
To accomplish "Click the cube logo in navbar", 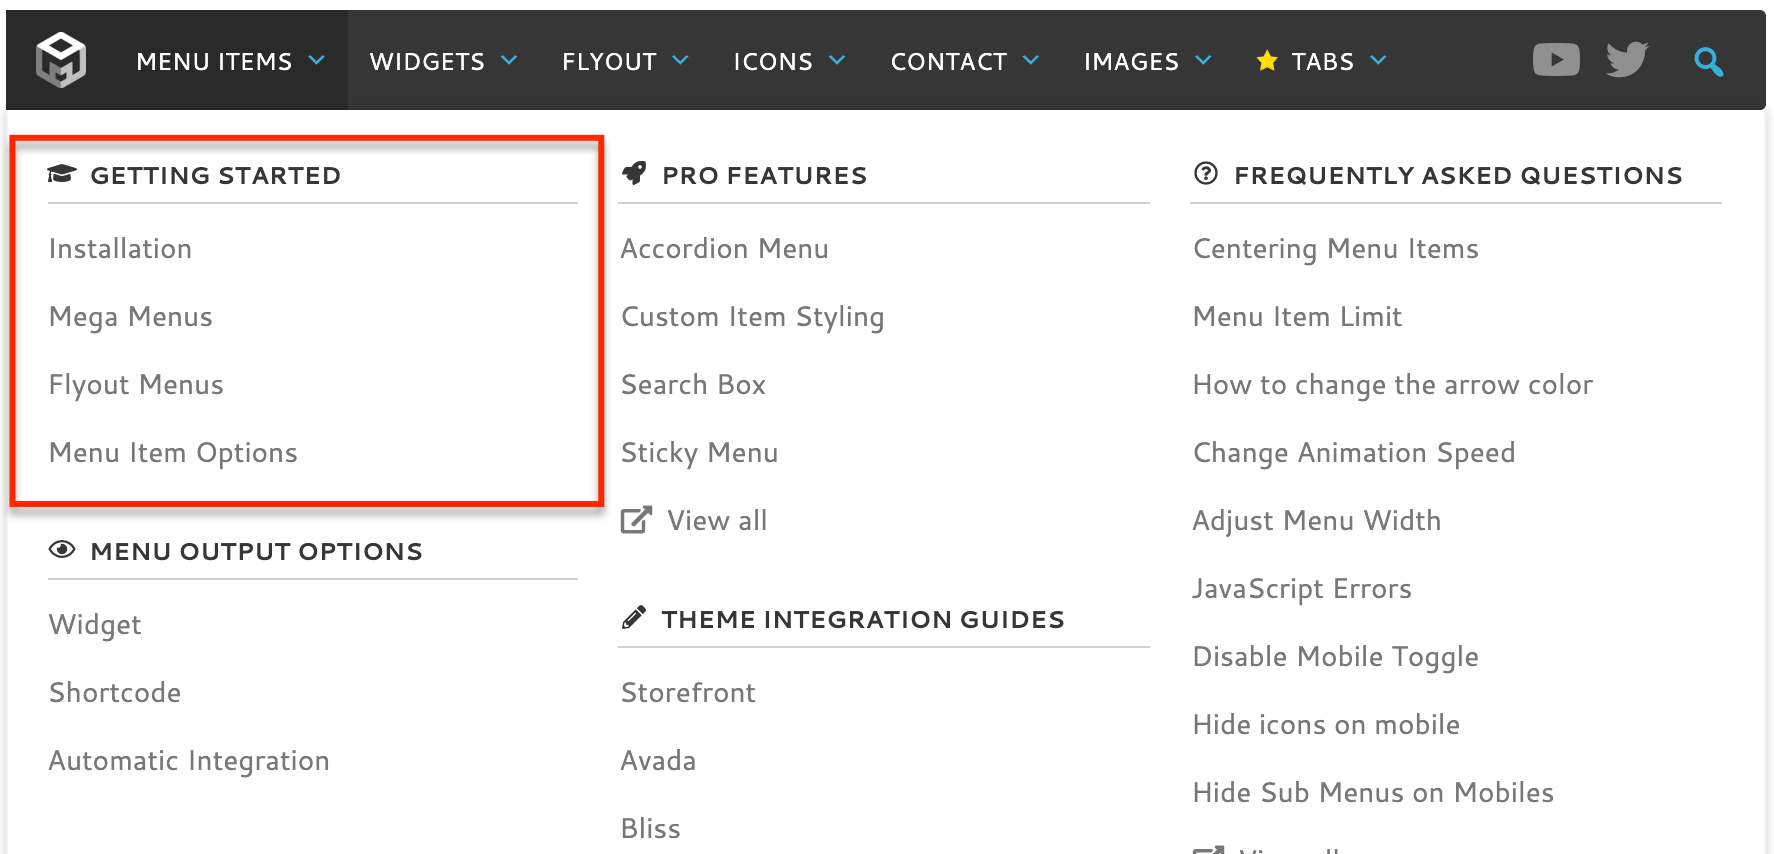I will [x=61, y=60].
